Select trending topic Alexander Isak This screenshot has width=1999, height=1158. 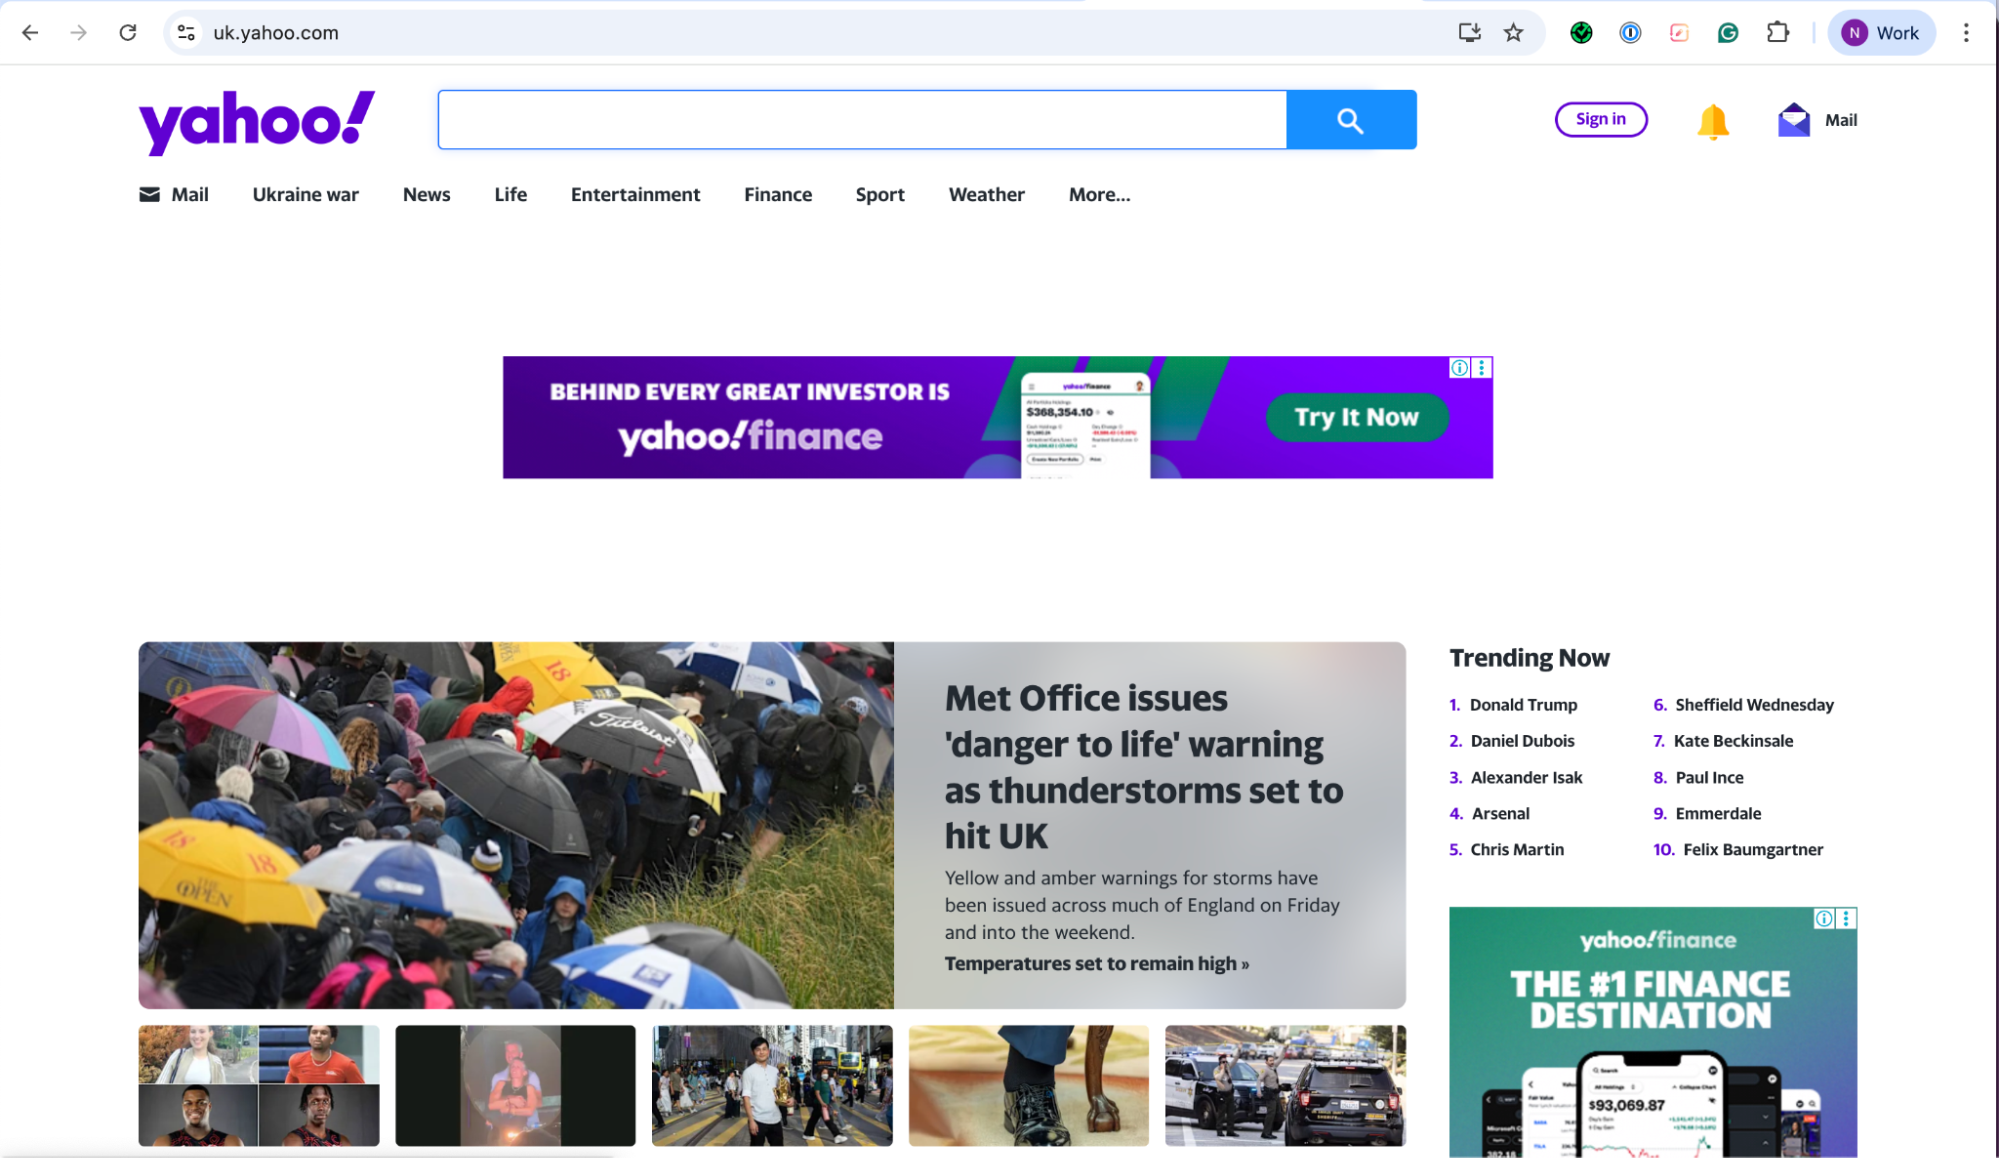[1526, 777]
